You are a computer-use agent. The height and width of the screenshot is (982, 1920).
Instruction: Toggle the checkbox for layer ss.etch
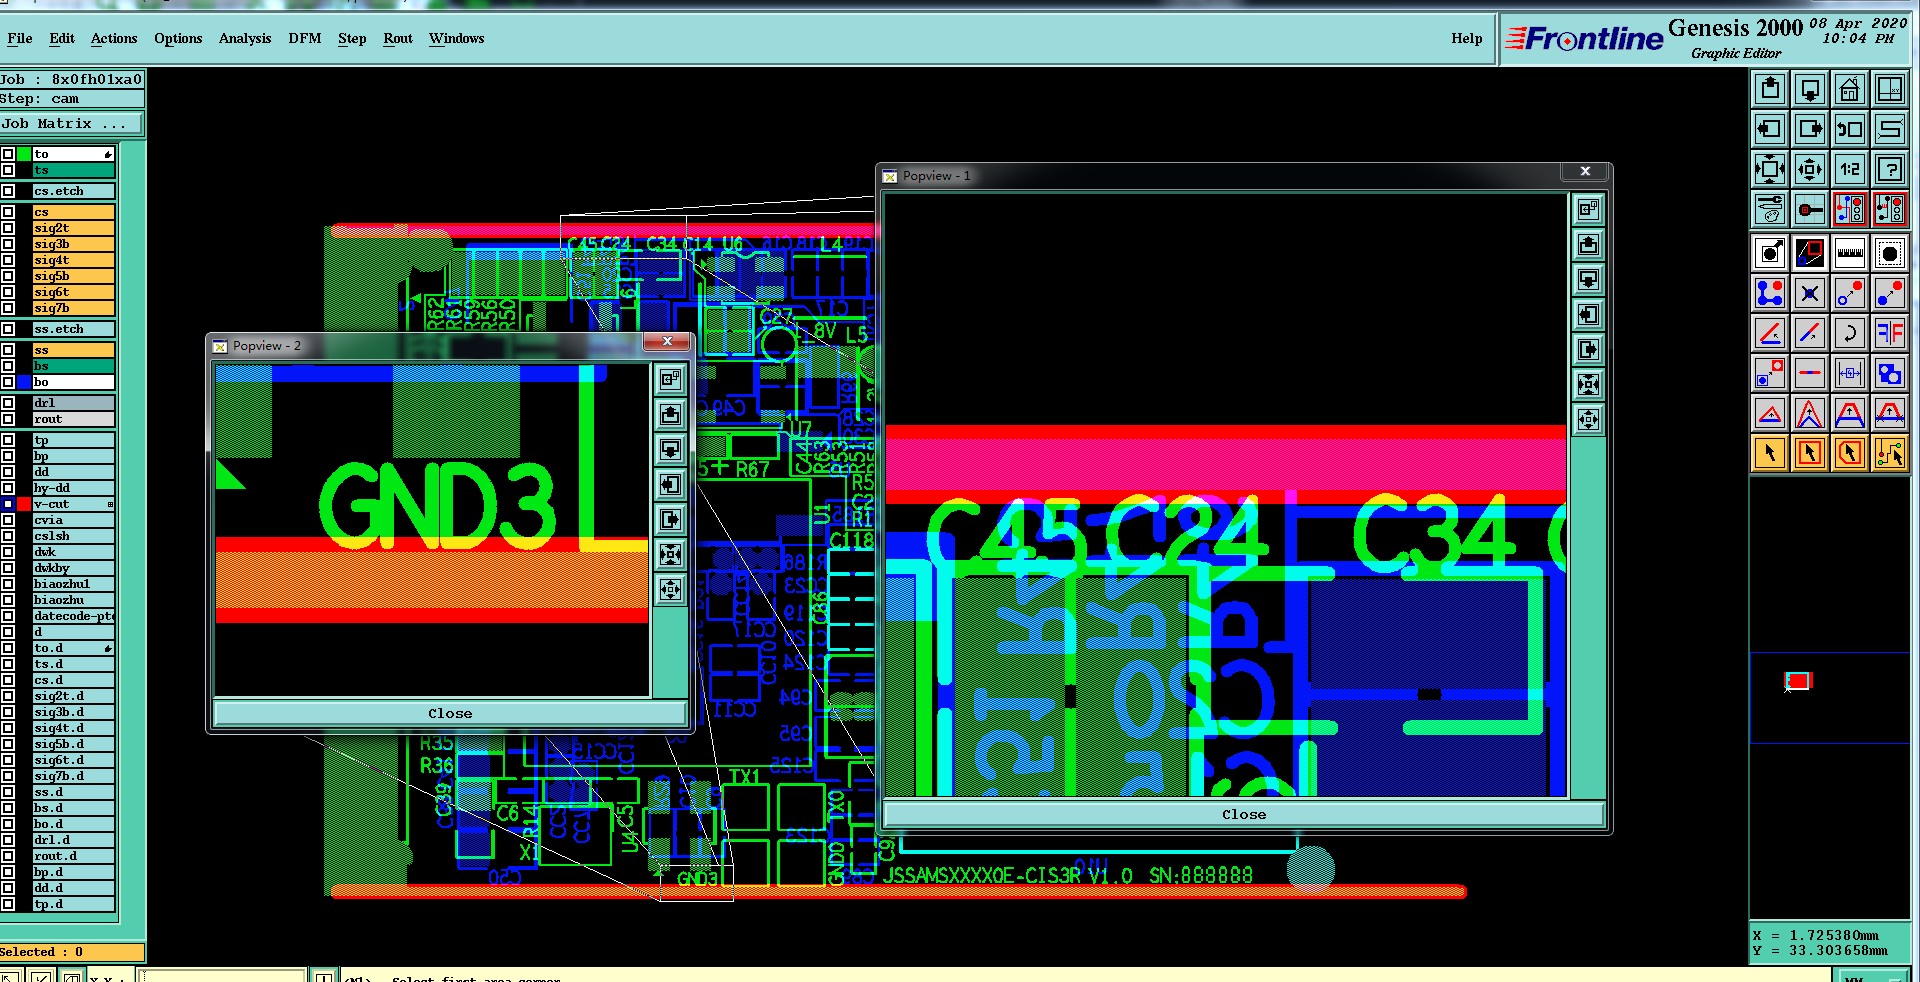point(8,329)
